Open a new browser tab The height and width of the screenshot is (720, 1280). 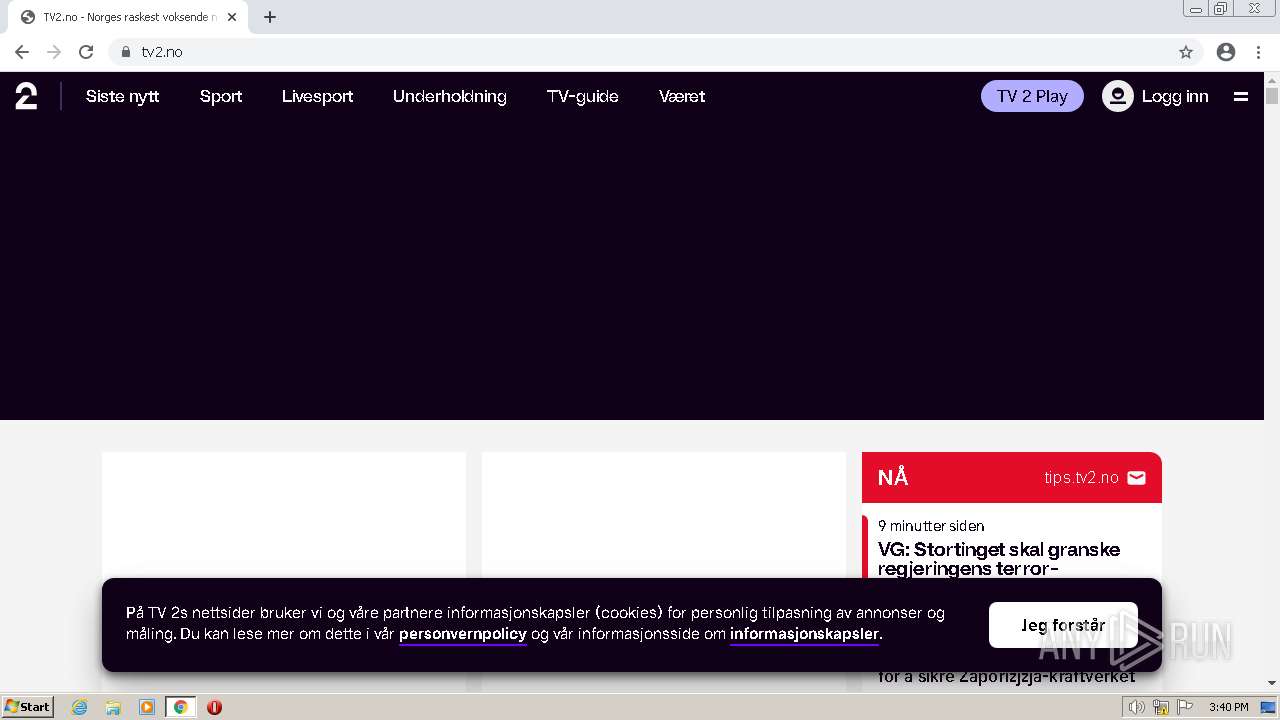coord(270,17)
